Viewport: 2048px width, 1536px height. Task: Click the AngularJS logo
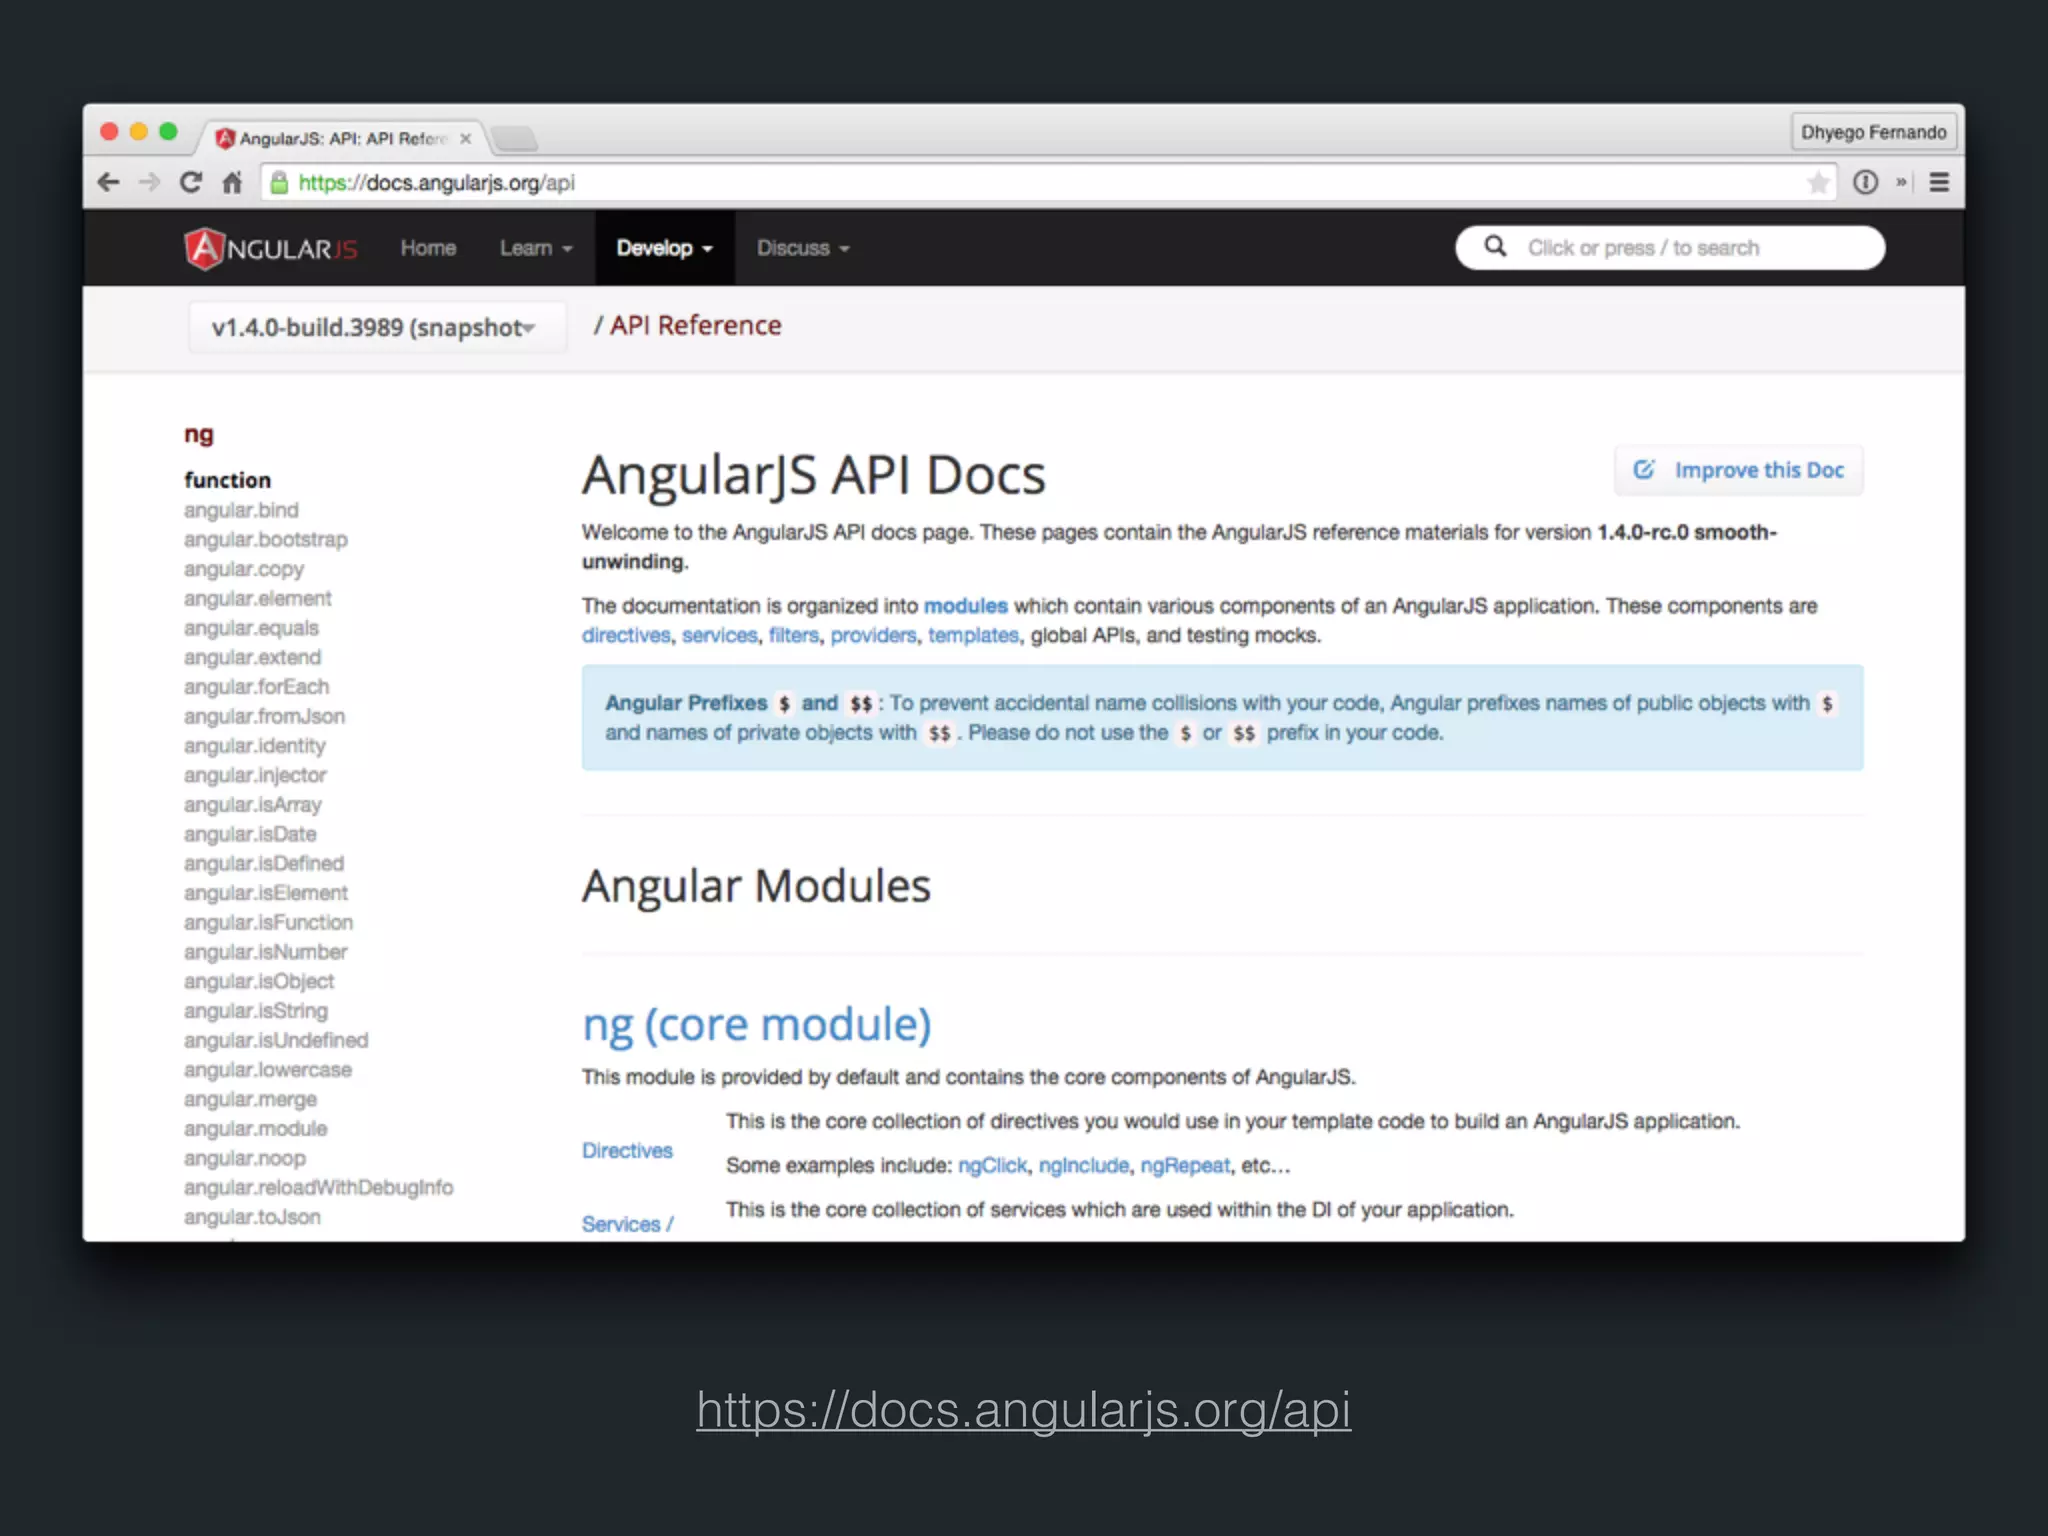(x=270, y=249)
